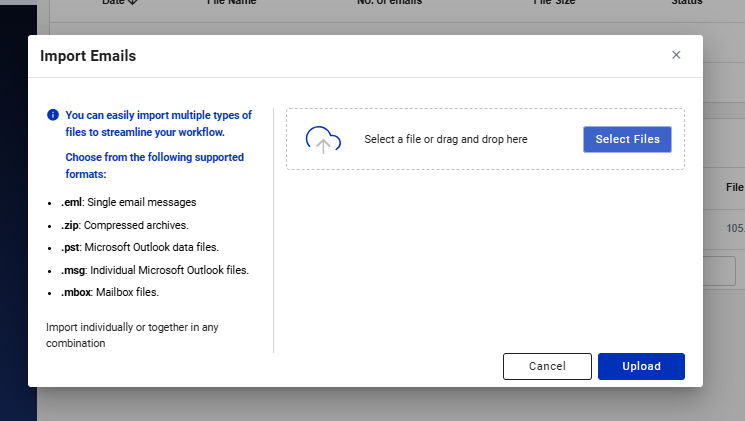Click the '.pst: Microsoft Outlook data files.' line
The image size is (745, 421).
click(140, 248)
